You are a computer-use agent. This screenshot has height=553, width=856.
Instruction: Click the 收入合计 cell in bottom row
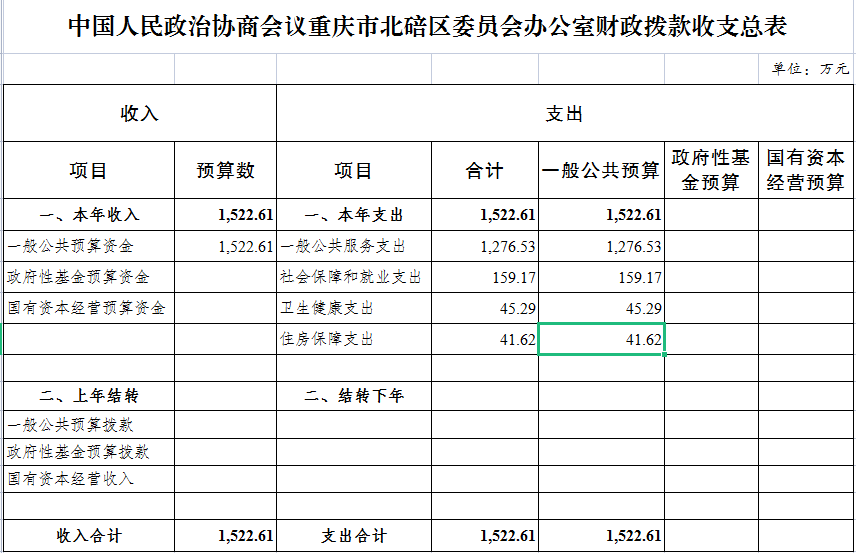89,536
